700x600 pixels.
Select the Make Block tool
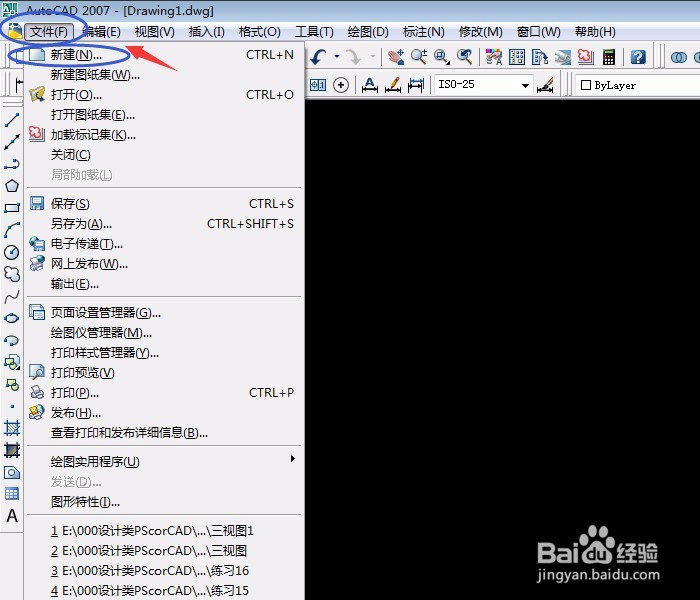pyautogui.click(x=12, y=384)
